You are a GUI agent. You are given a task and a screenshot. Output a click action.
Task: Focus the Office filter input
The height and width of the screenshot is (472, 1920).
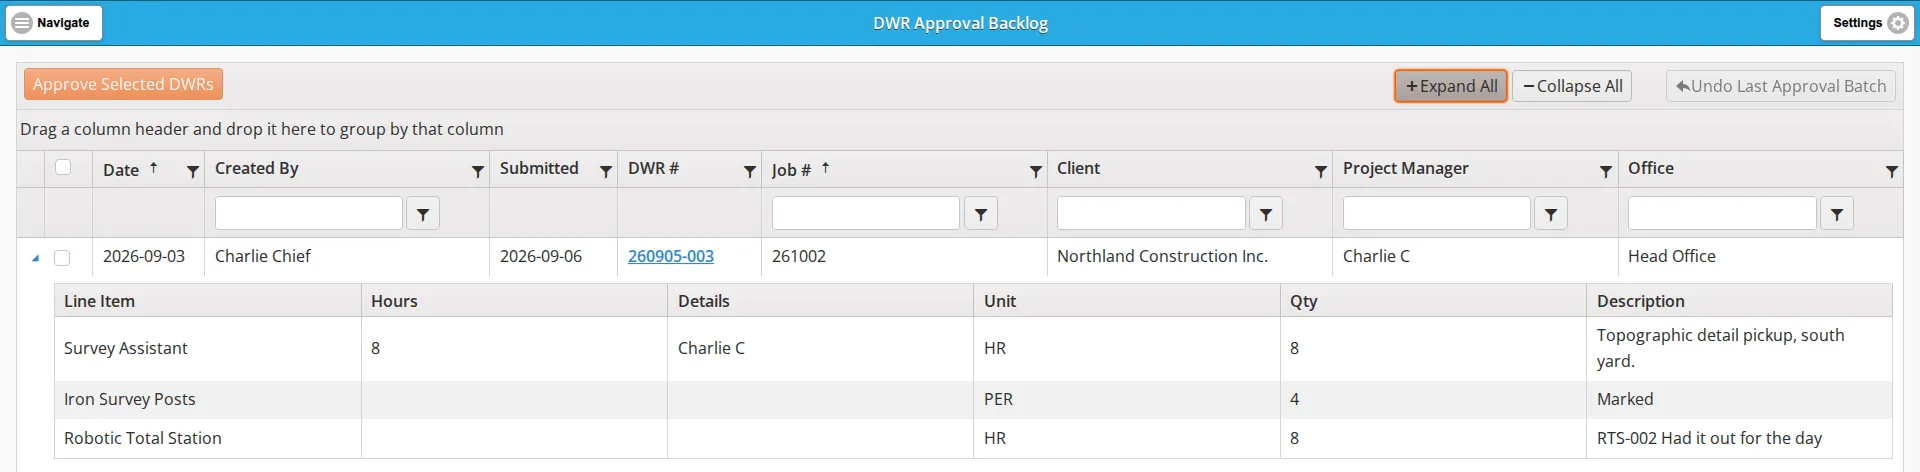click(1722, 213)
